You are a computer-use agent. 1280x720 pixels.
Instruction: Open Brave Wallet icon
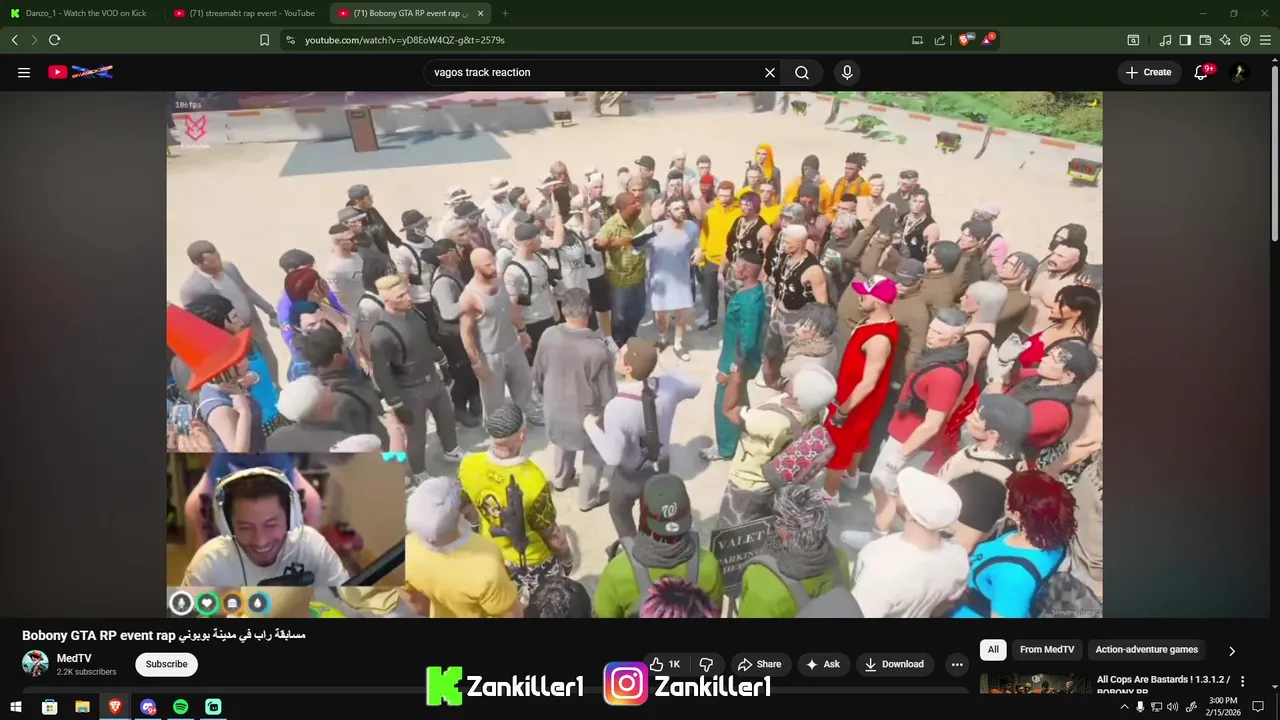pyautogui.click(x=1205, y=40)
